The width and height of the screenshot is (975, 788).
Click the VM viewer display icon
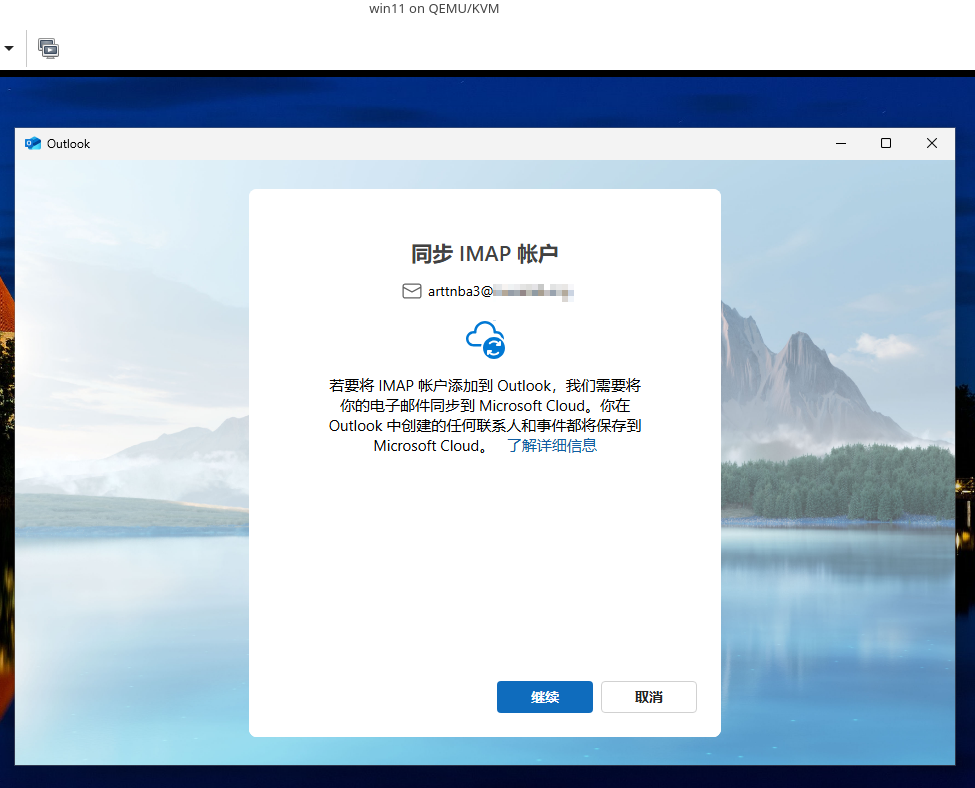click(x=48, y=48)
